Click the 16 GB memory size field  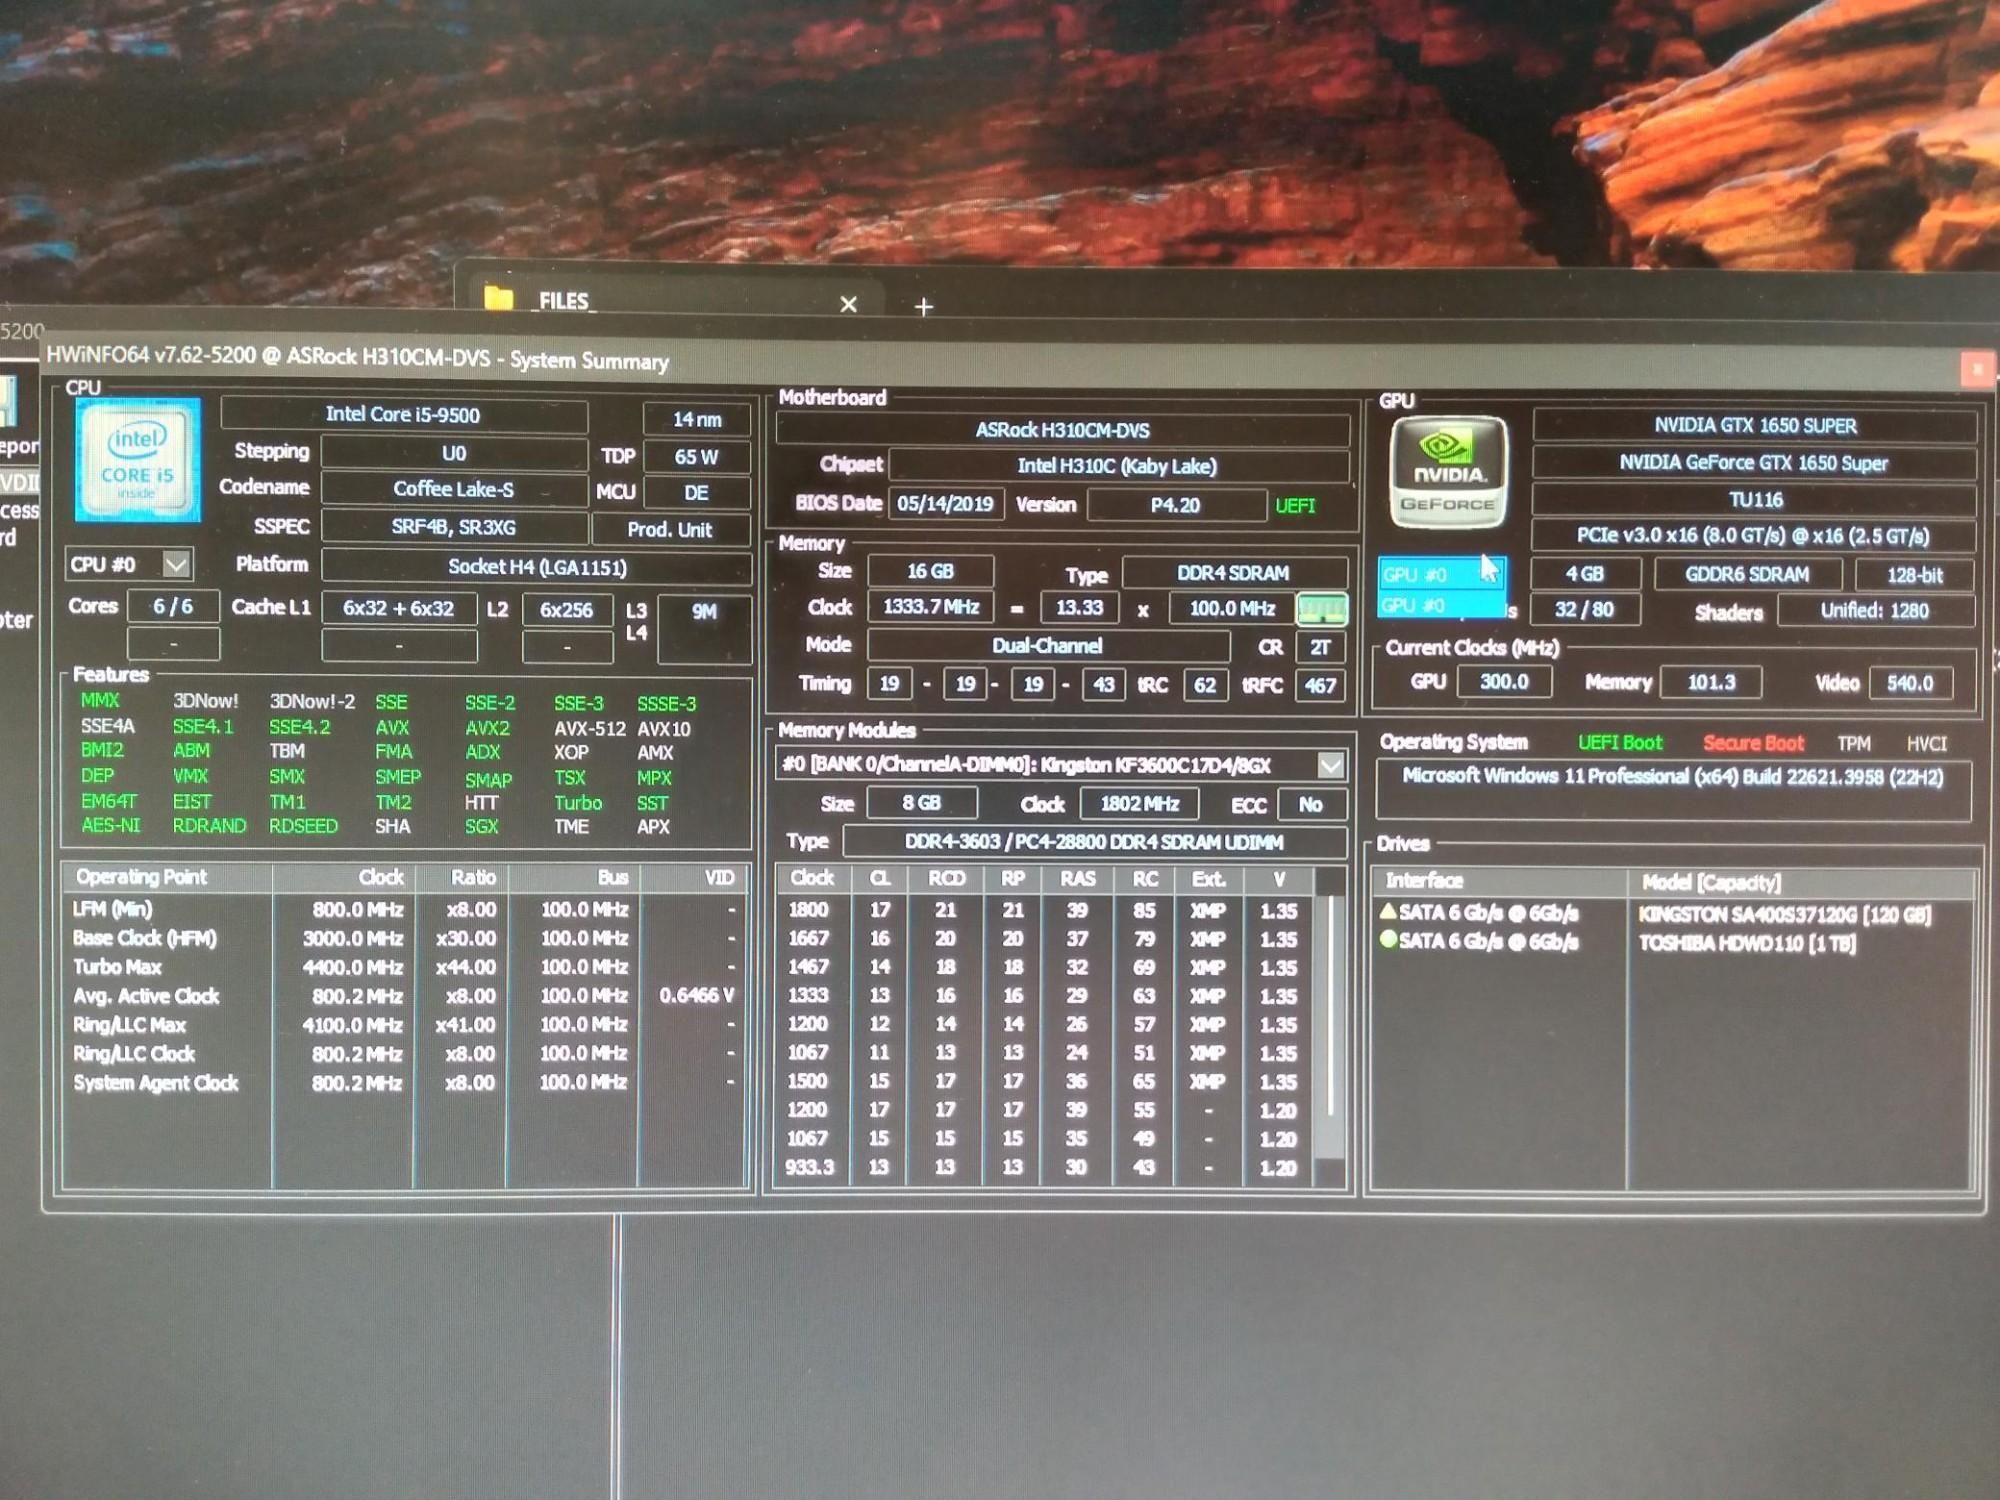[930, 571]
